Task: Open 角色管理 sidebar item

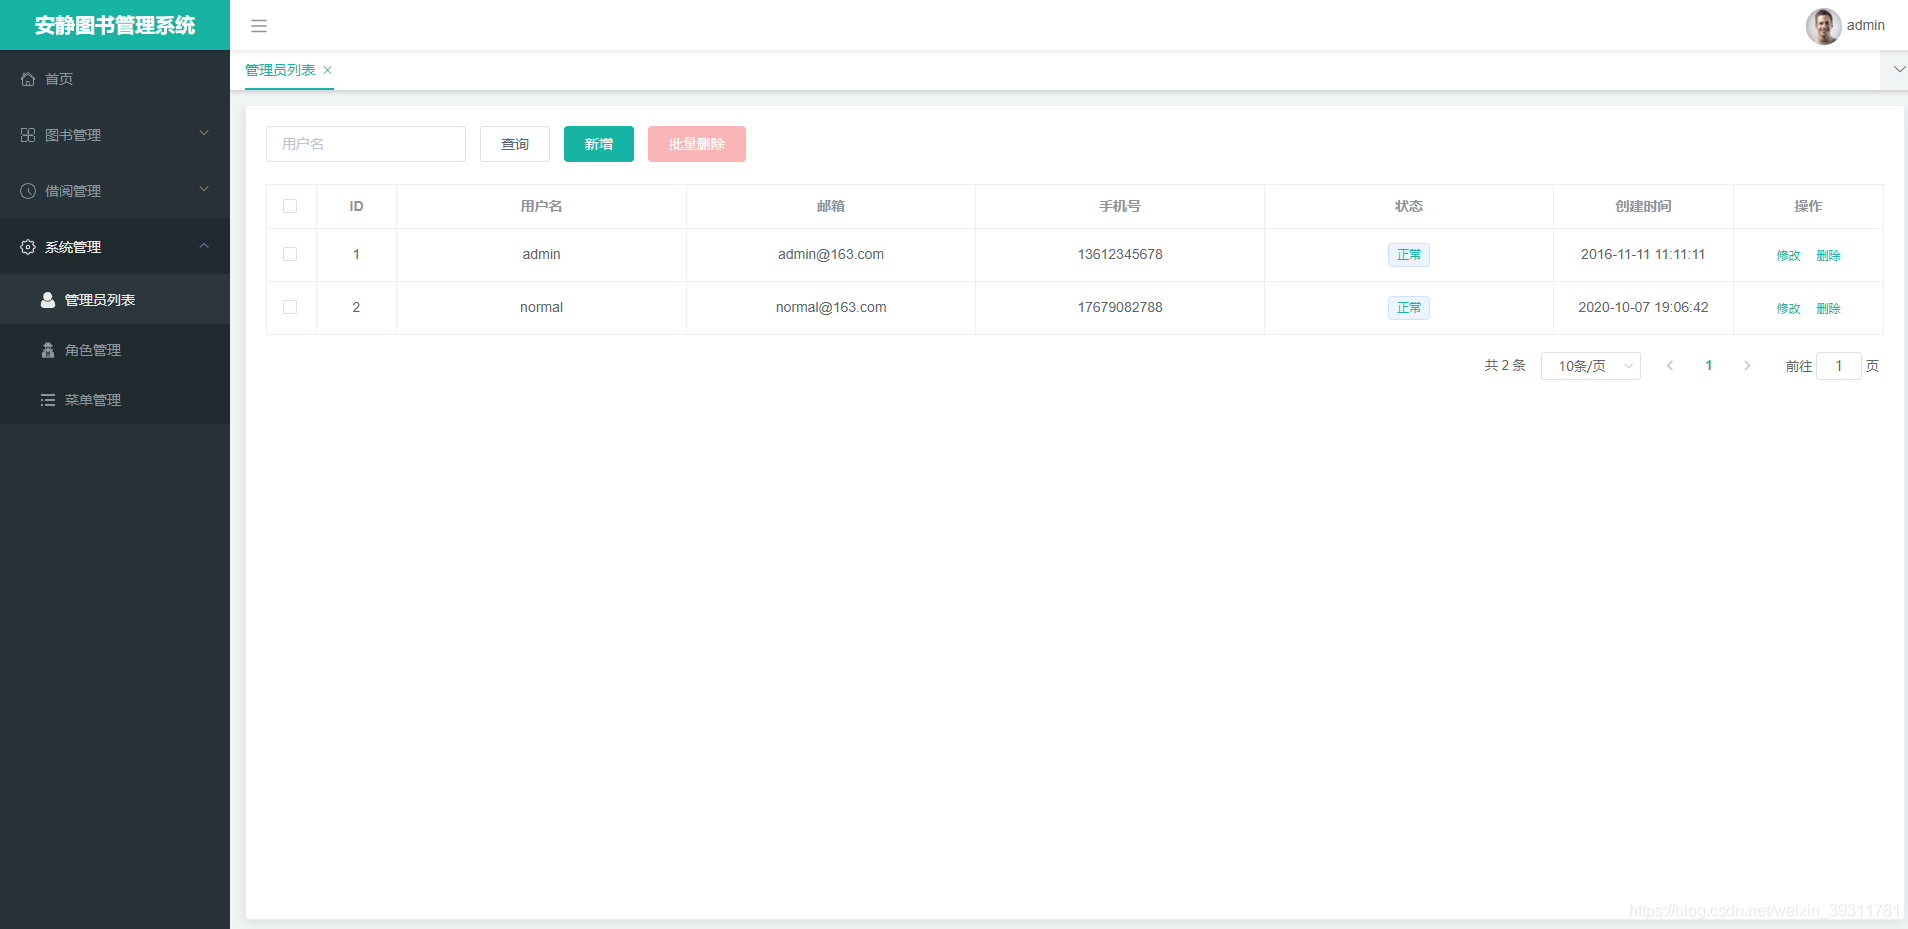Action: 115,350
